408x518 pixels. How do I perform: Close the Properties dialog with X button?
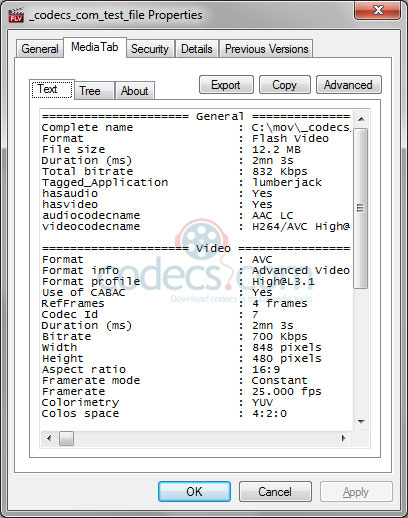pyautogui.click(x=377, y=10)
